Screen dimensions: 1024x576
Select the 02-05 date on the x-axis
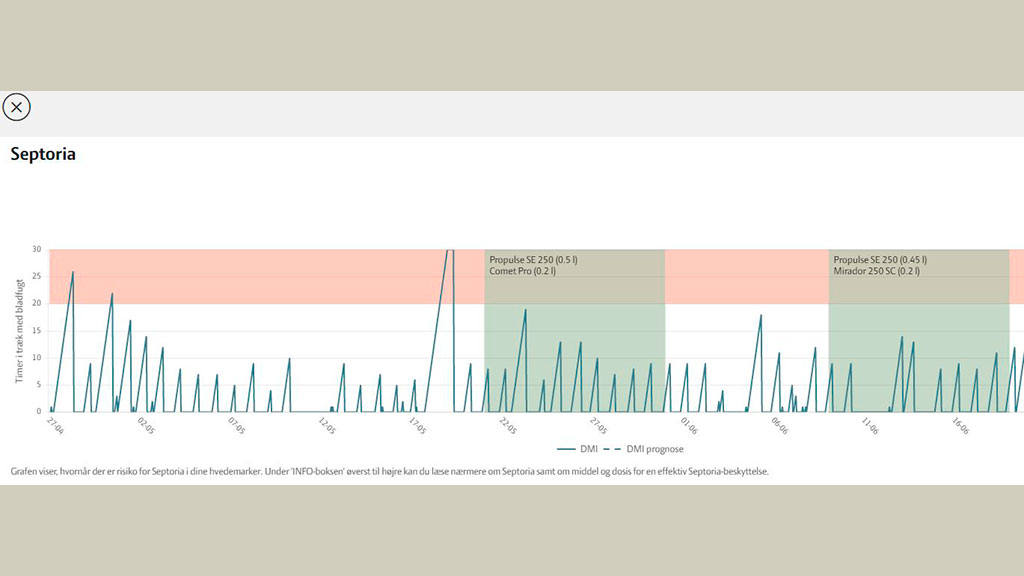[146, 426]
